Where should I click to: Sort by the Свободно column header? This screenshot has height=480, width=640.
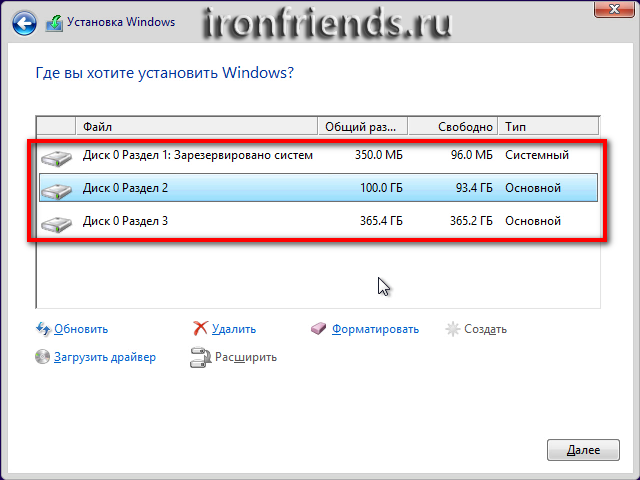click(x=454, y=127)
